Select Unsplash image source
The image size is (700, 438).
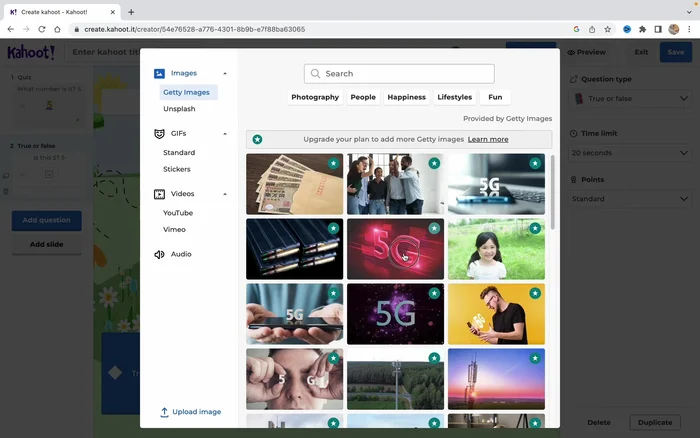(x=179, y=108)
